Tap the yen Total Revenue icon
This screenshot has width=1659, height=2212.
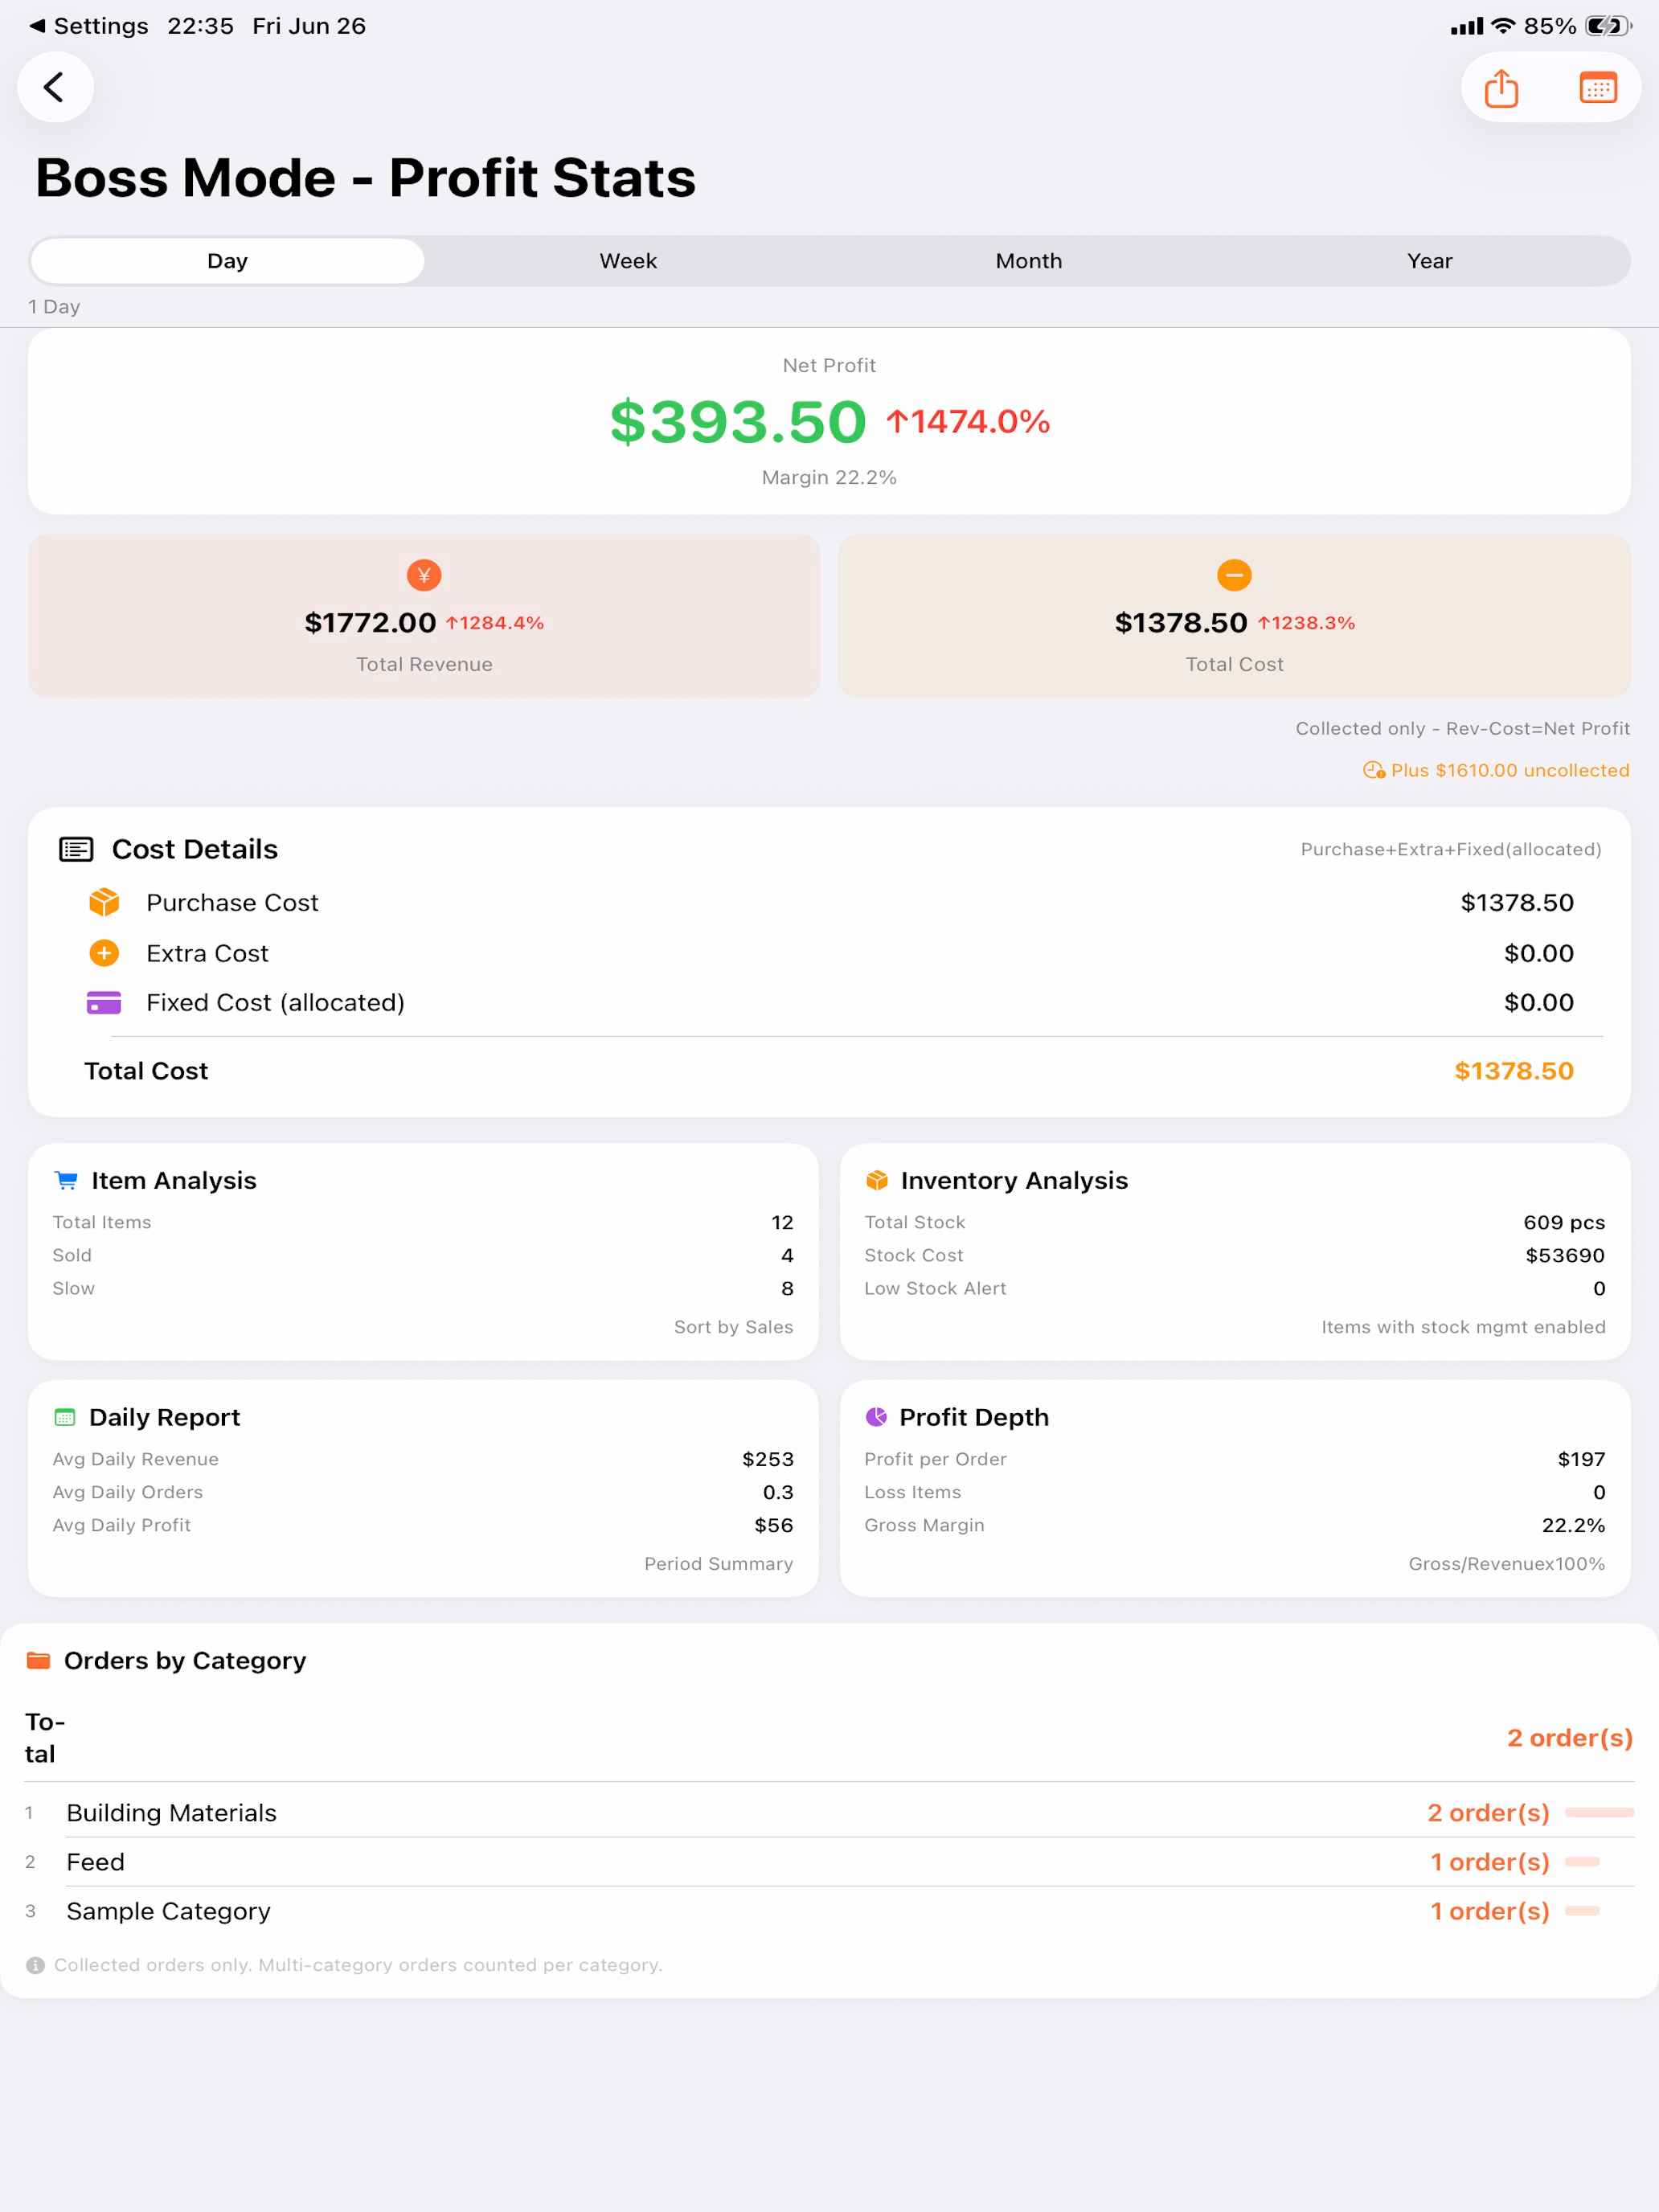coord(424,575)
